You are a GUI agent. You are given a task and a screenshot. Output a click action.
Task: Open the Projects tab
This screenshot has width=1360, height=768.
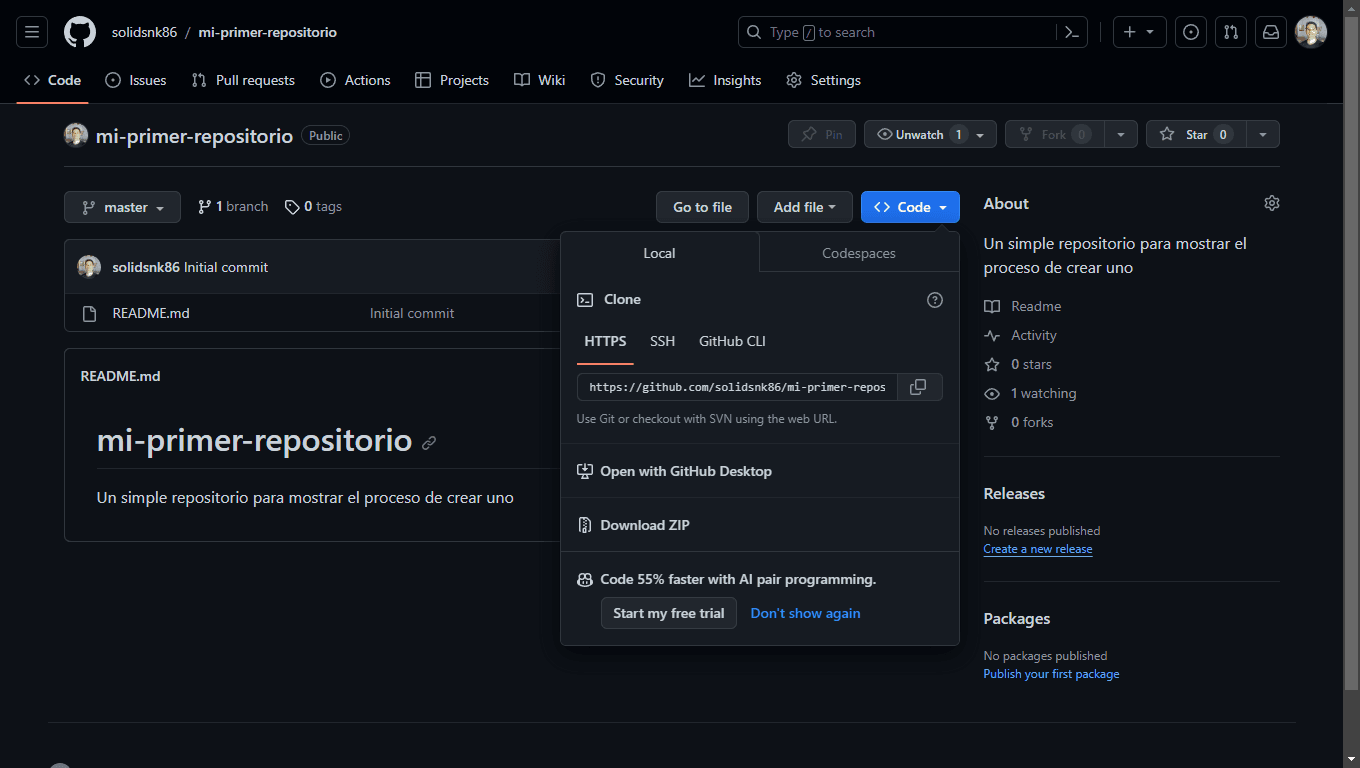[452, 80]
